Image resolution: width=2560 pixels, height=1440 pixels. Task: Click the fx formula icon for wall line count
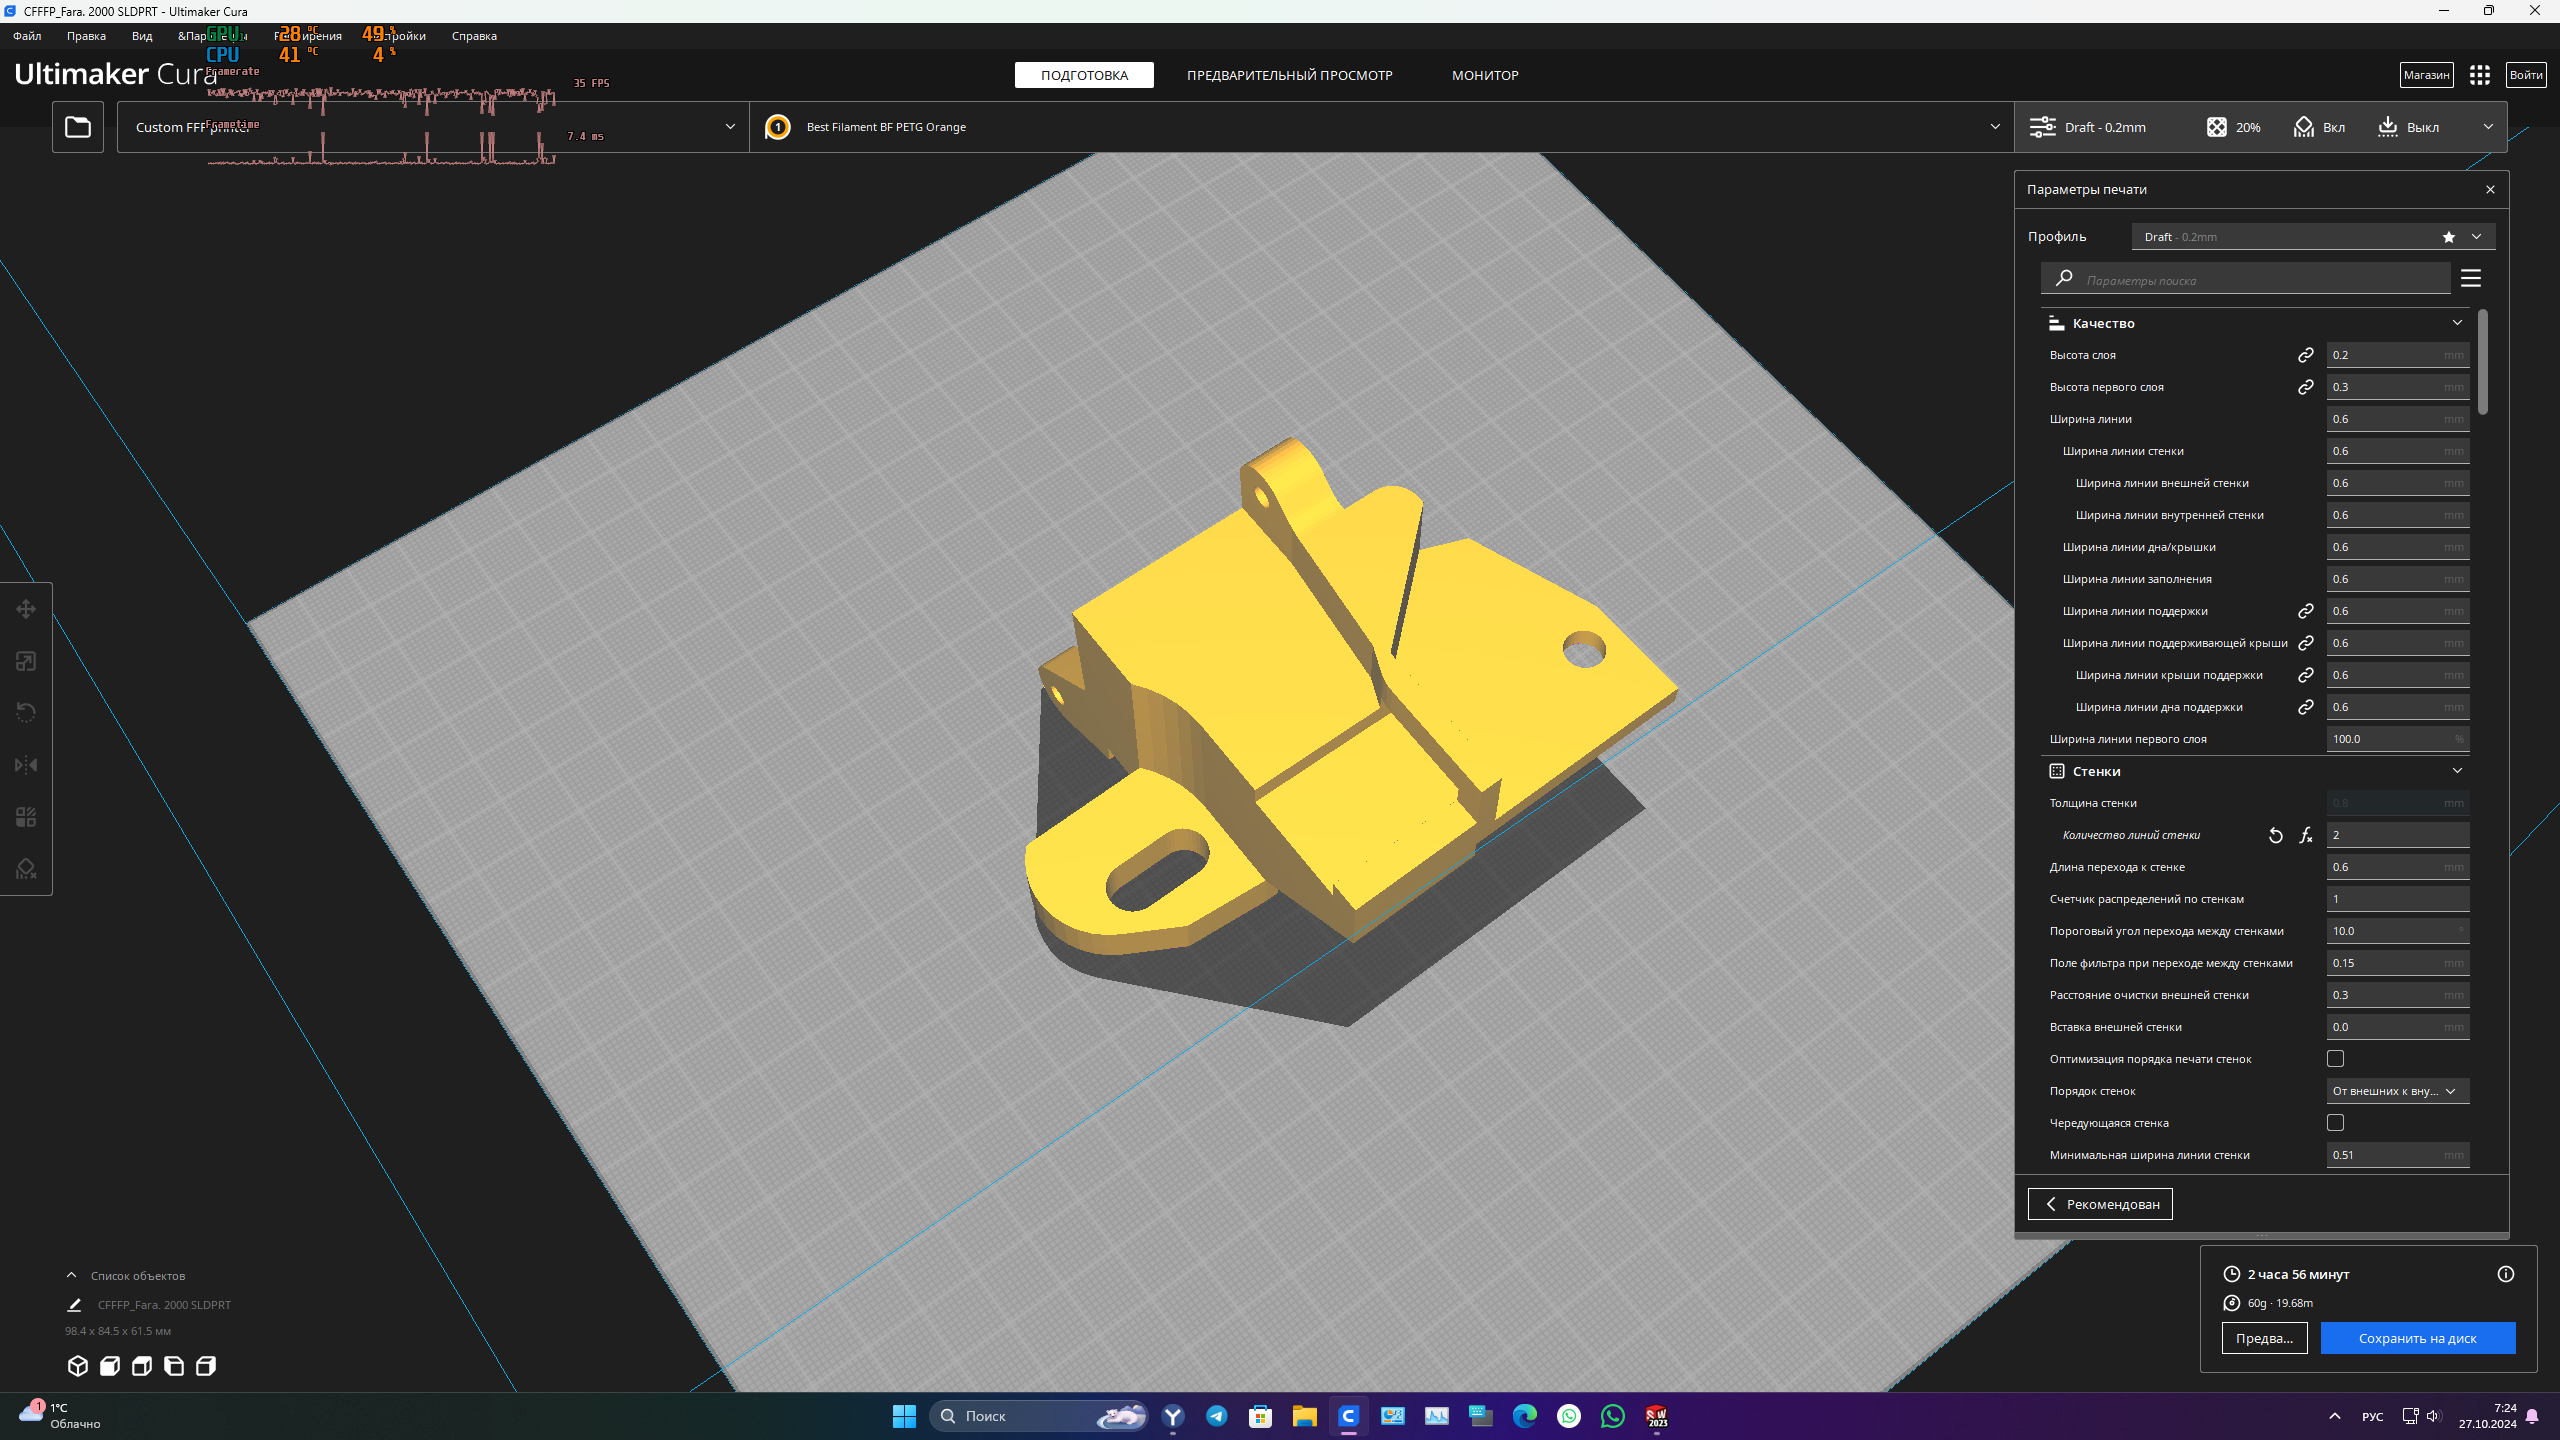(x=2306, y=835)
